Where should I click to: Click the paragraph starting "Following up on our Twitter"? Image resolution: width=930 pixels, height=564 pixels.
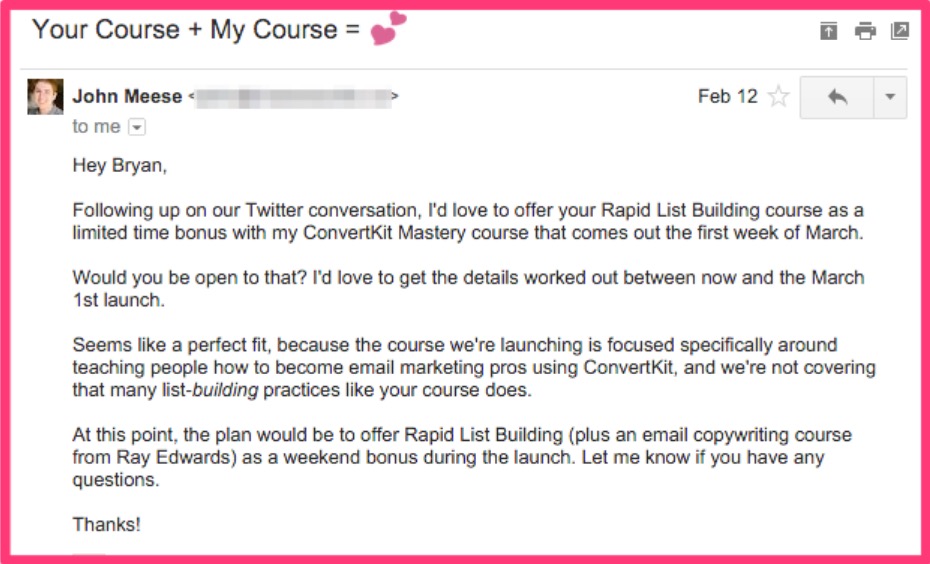(x=468, y=221)
